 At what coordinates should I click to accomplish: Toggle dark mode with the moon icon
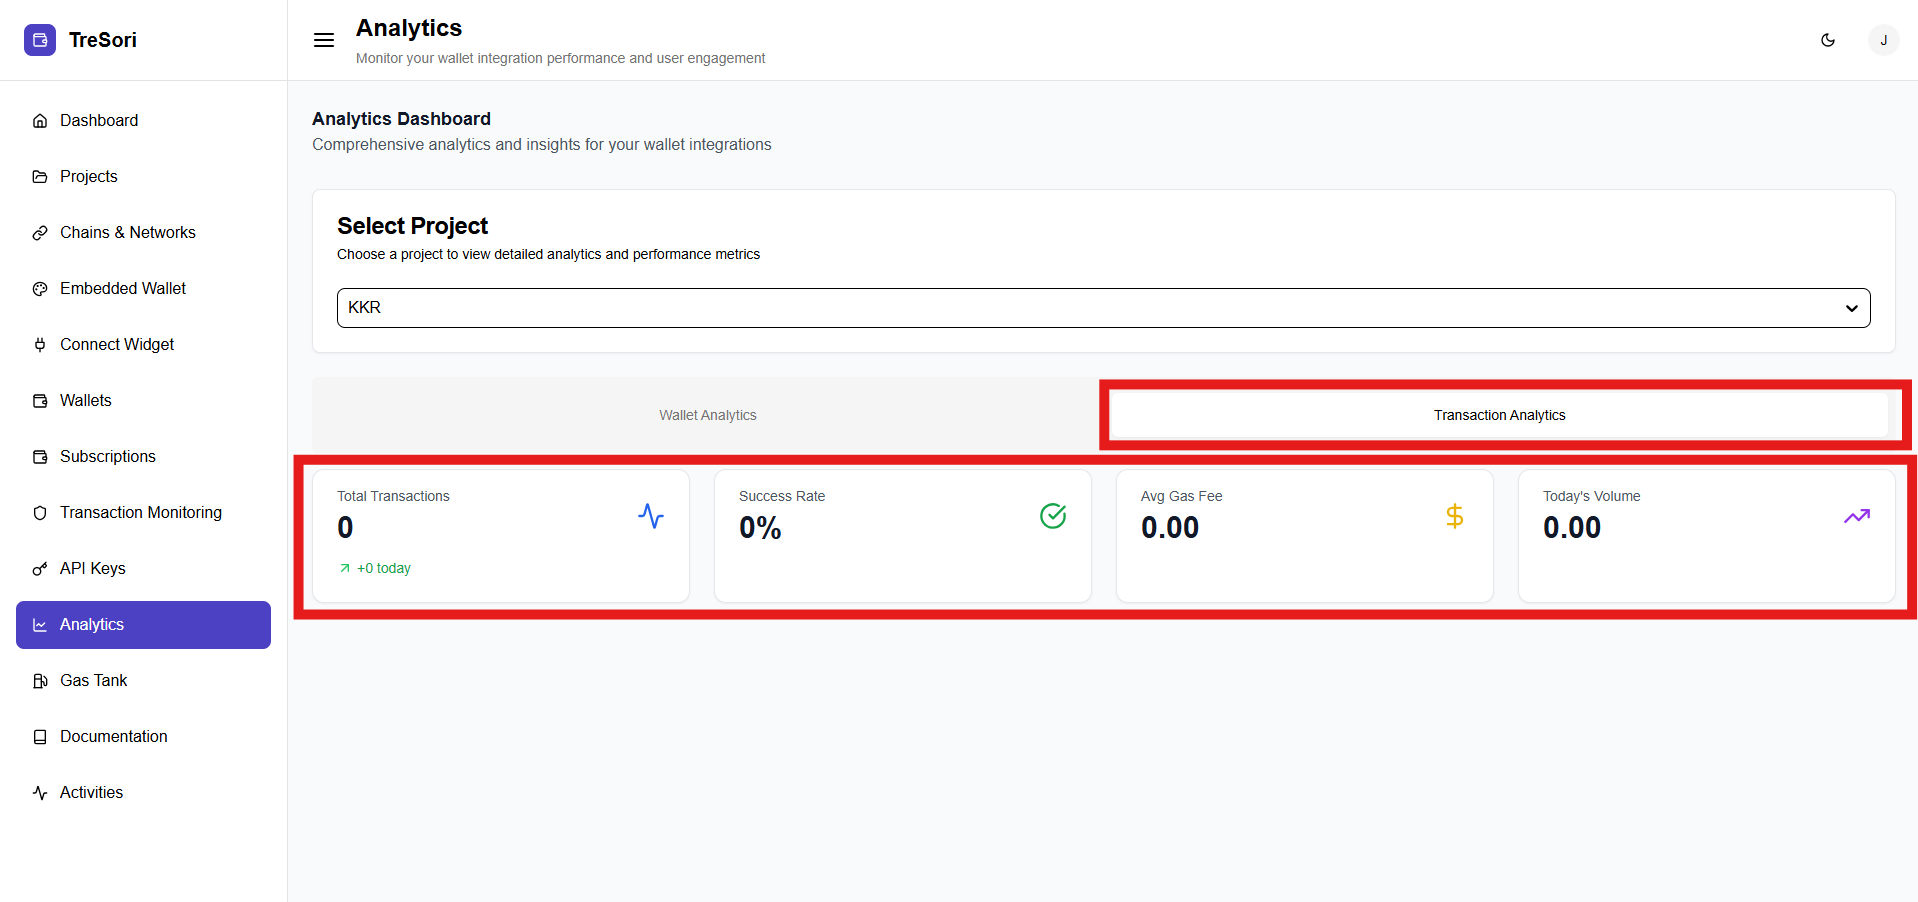tap(1828, 40)
